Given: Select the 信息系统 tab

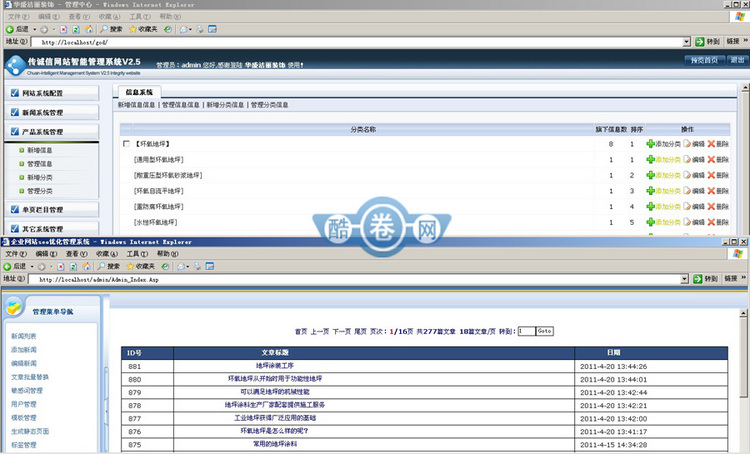Looking at the screenshot, I should pos(139,92).
